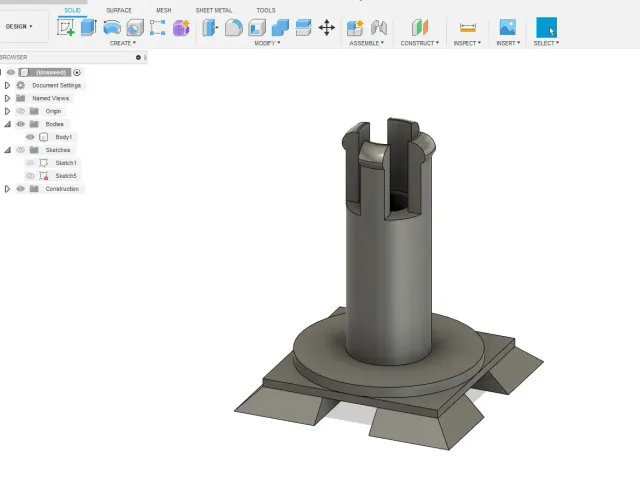Screen dimensions: 640x480
Task: Open the INSERT dropdown menu
Action: pos(508,43)
